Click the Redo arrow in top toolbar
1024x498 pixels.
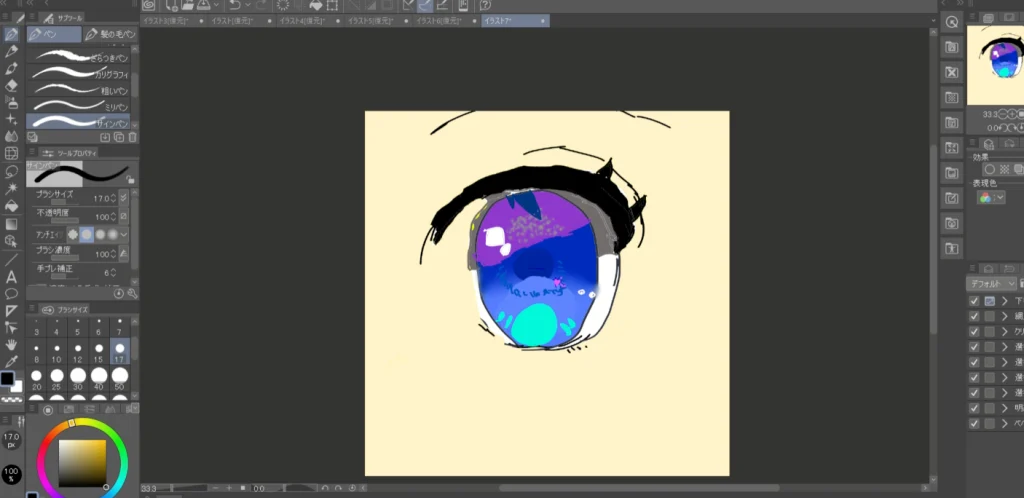click(262, 5)
